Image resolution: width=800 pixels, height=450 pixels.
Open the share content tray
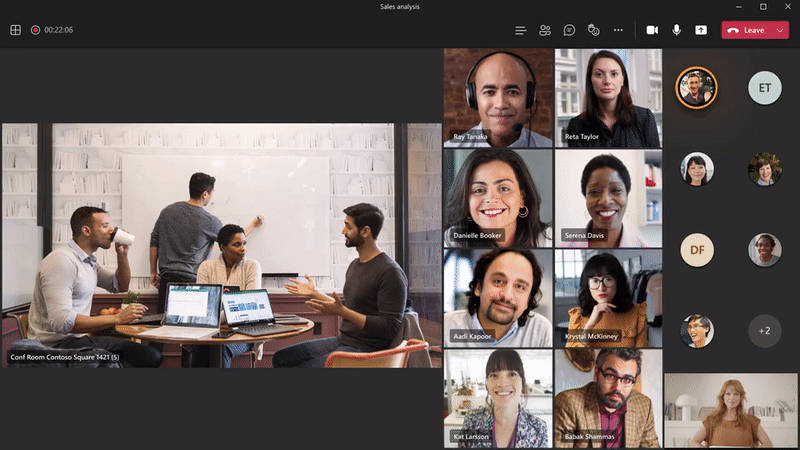[701, 30]
